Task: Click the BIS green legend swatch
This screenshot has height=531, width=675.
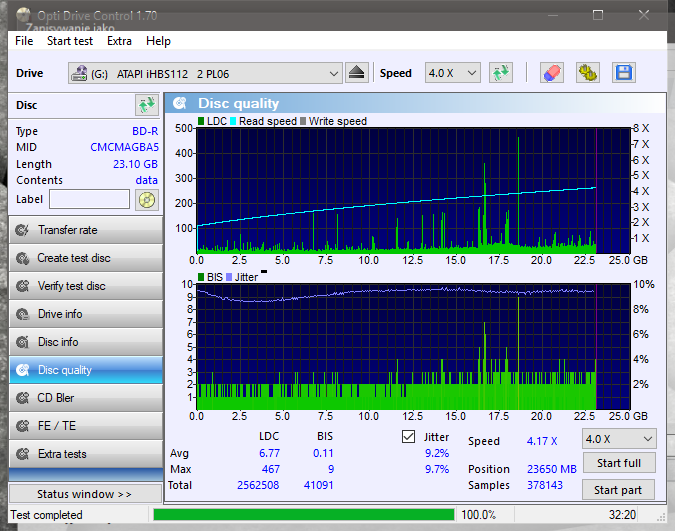Action: [x=201, y=277]
